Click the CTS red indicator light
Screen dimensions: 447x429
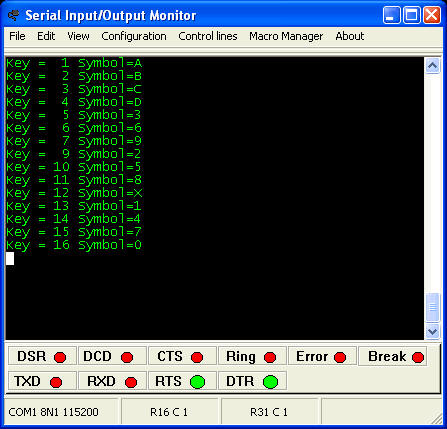coord(197,357)
